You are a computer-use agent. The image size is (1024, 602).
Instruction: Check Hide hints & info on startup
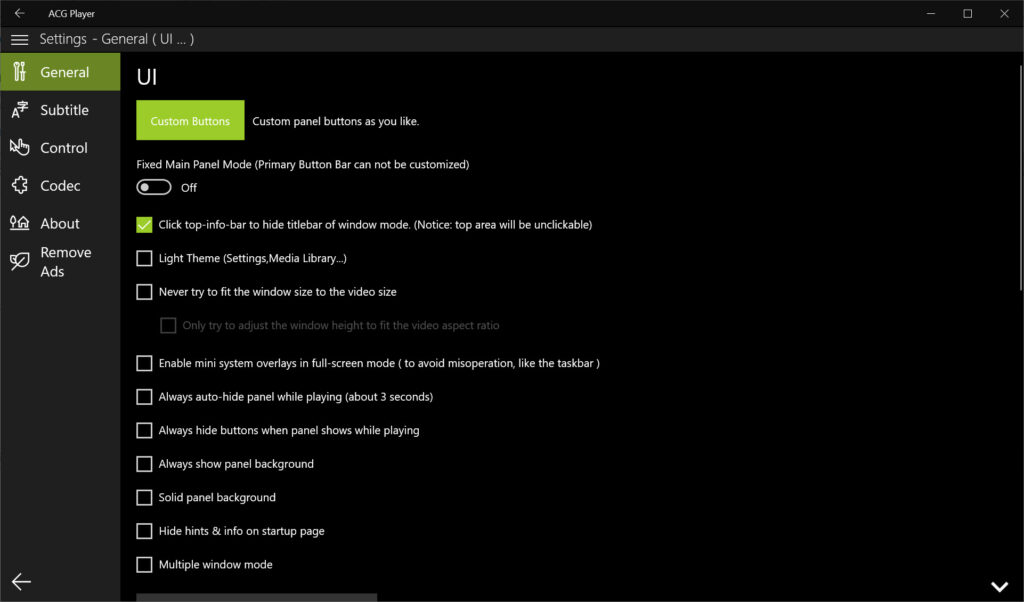[x=144, y=531]
